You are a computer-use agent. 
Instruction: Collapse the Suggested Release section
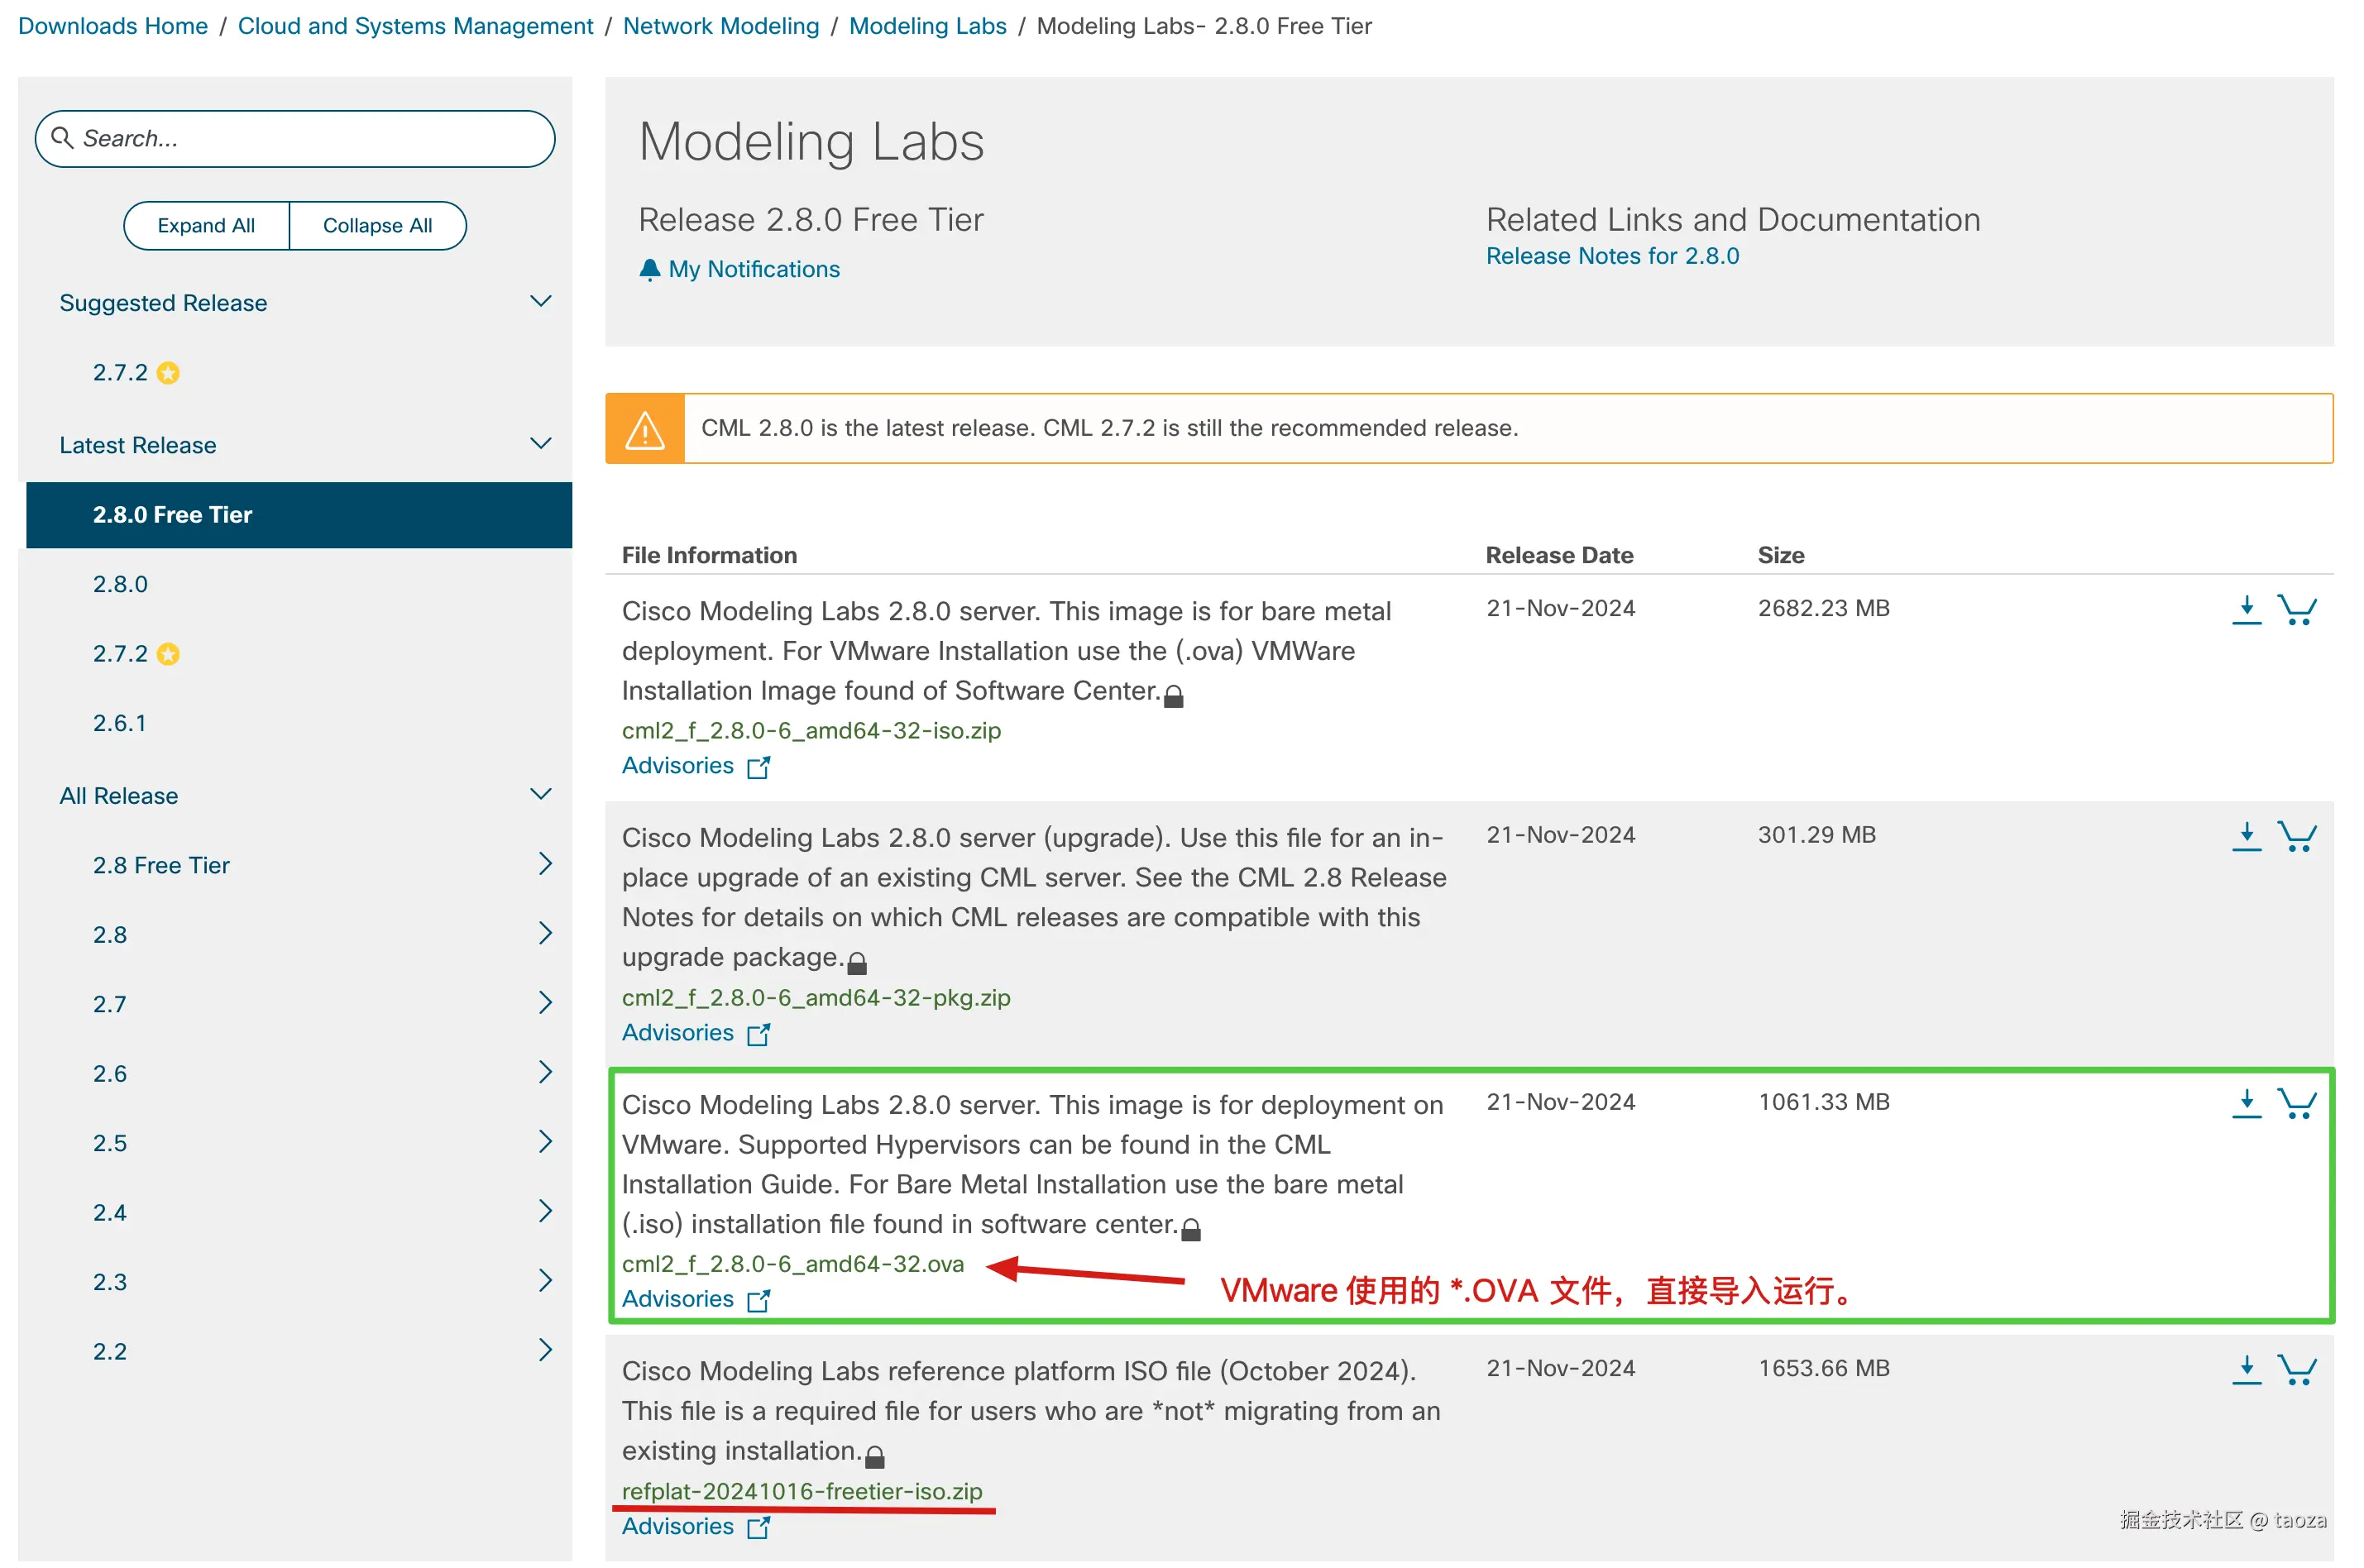pyautogui.click(x=540, y=302)
